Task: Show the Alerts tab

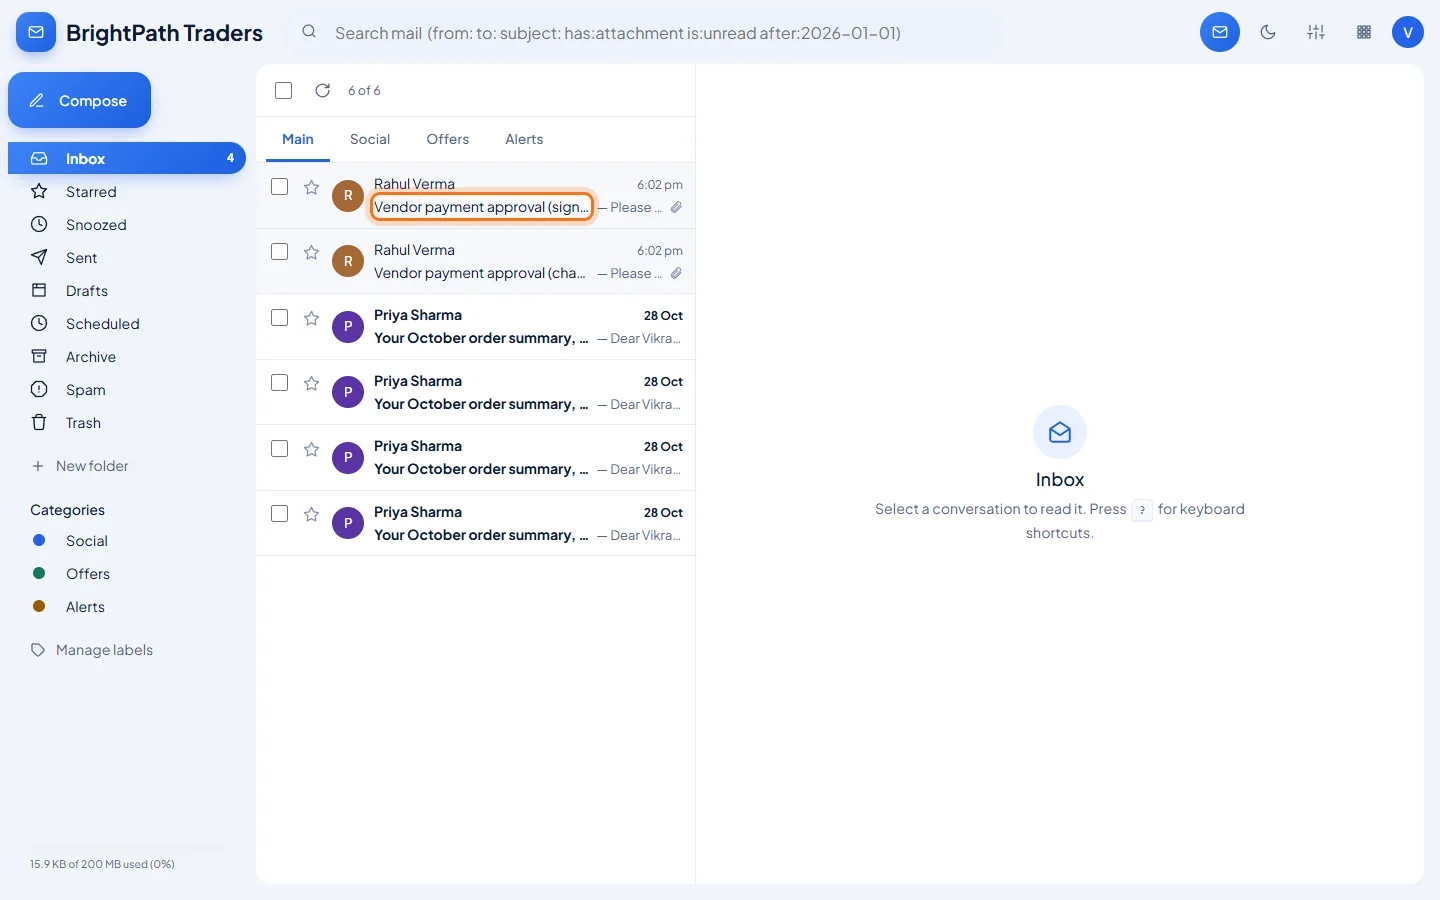Action: pos(524,139)
